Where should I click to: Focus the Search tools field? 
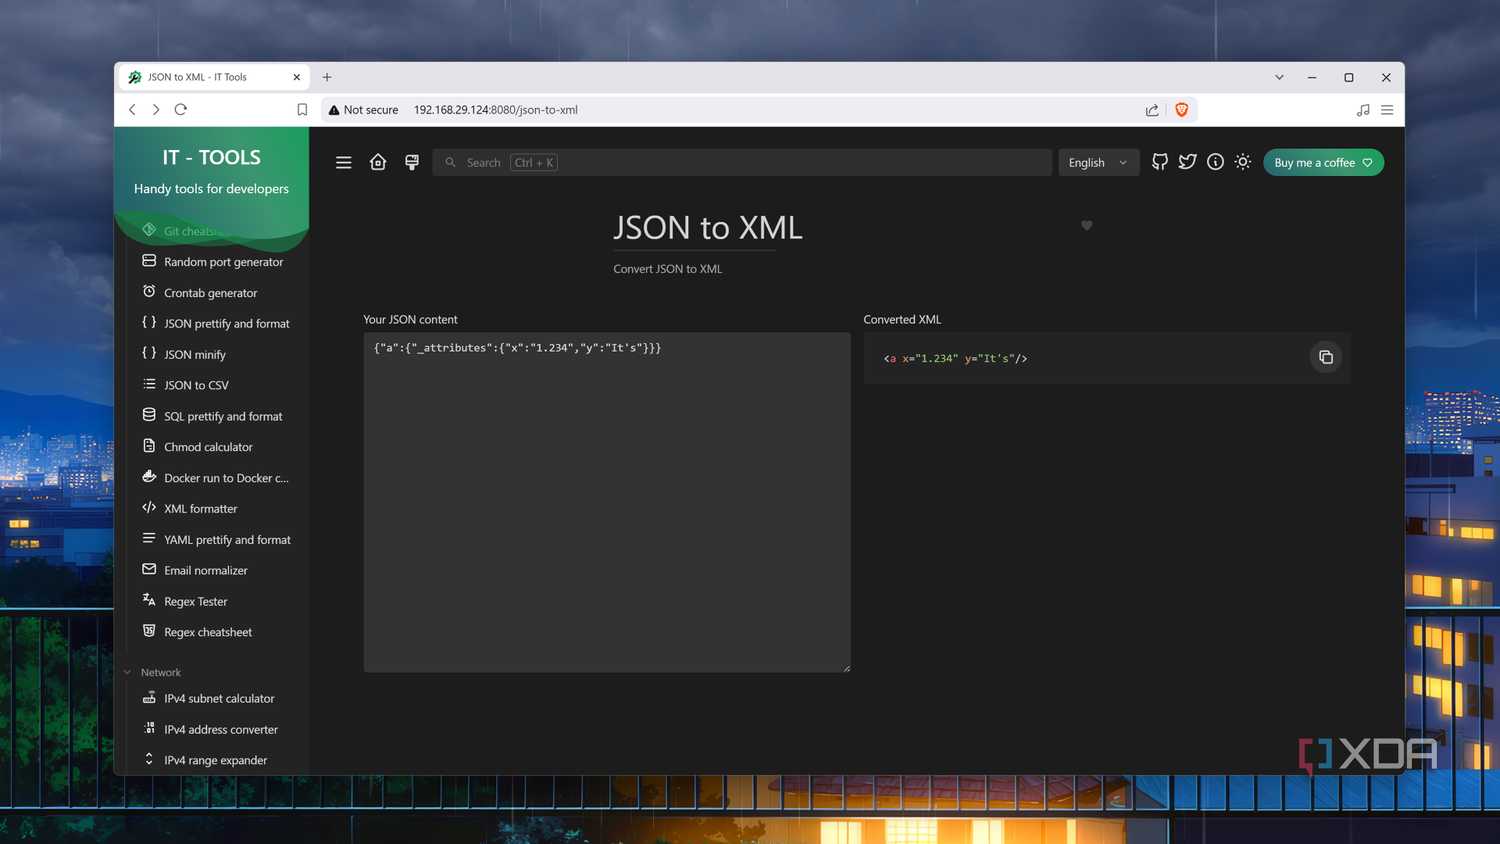click(x=742, y=163)
